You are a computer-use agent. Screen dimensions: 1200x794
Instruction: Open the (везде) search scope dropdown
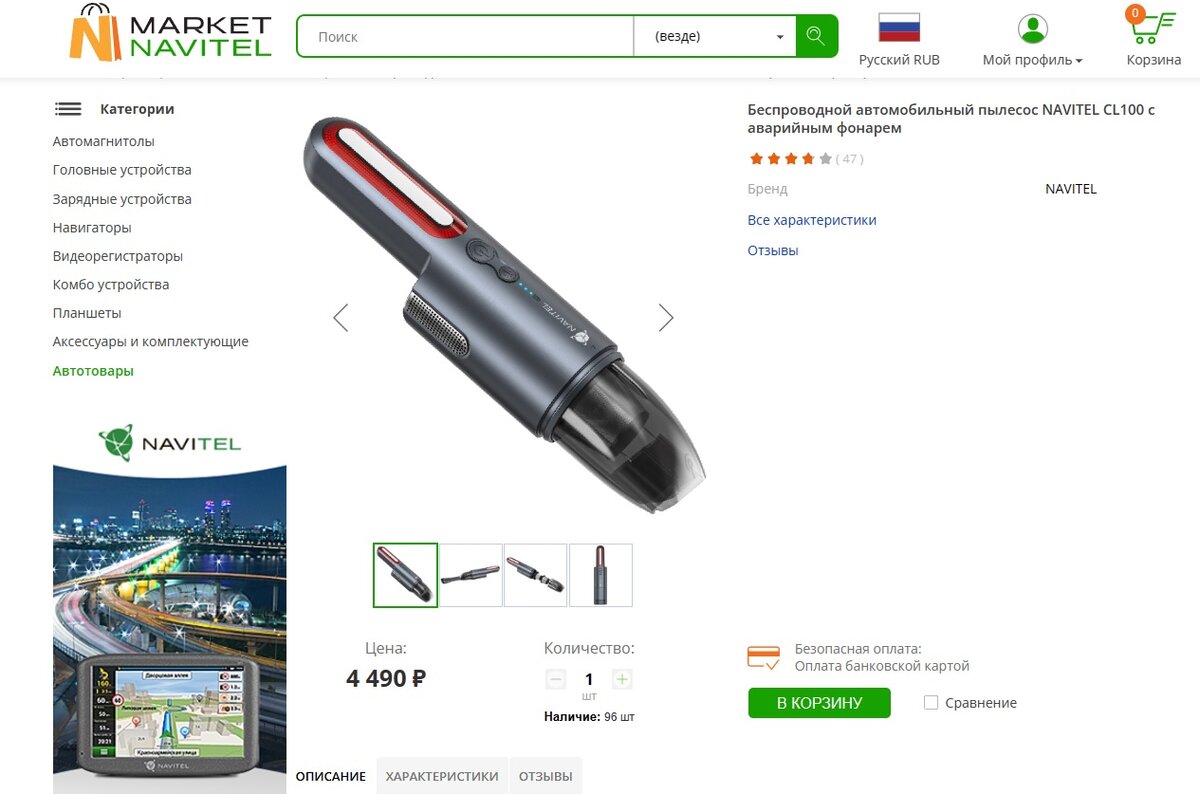click(x=715, y=37)
